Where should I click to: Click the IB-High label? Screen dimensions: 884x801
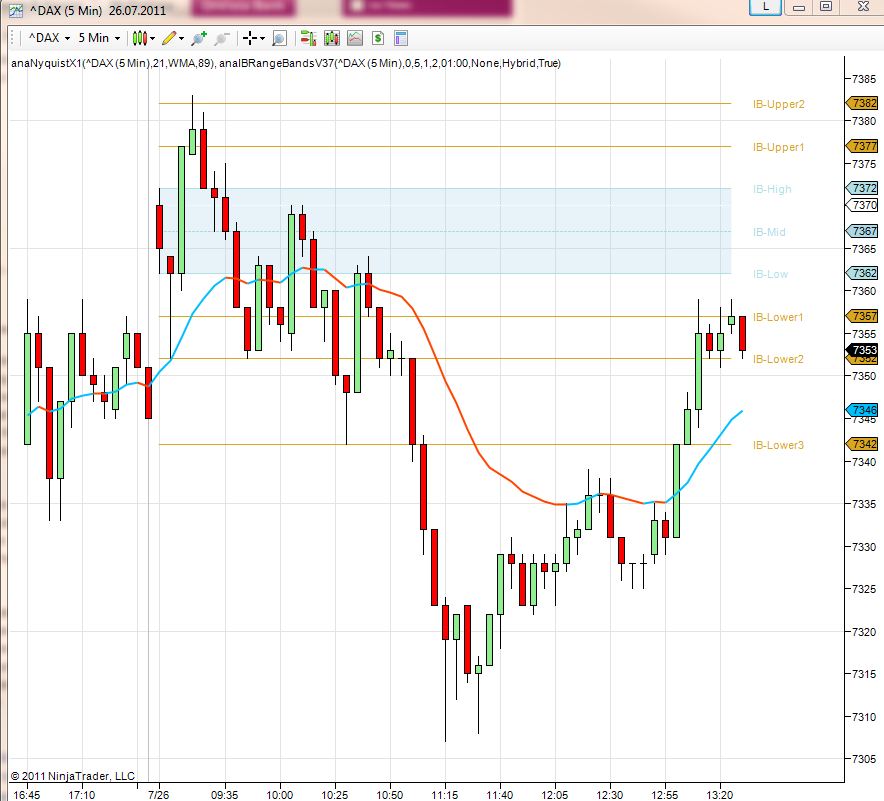pos(772,189)
